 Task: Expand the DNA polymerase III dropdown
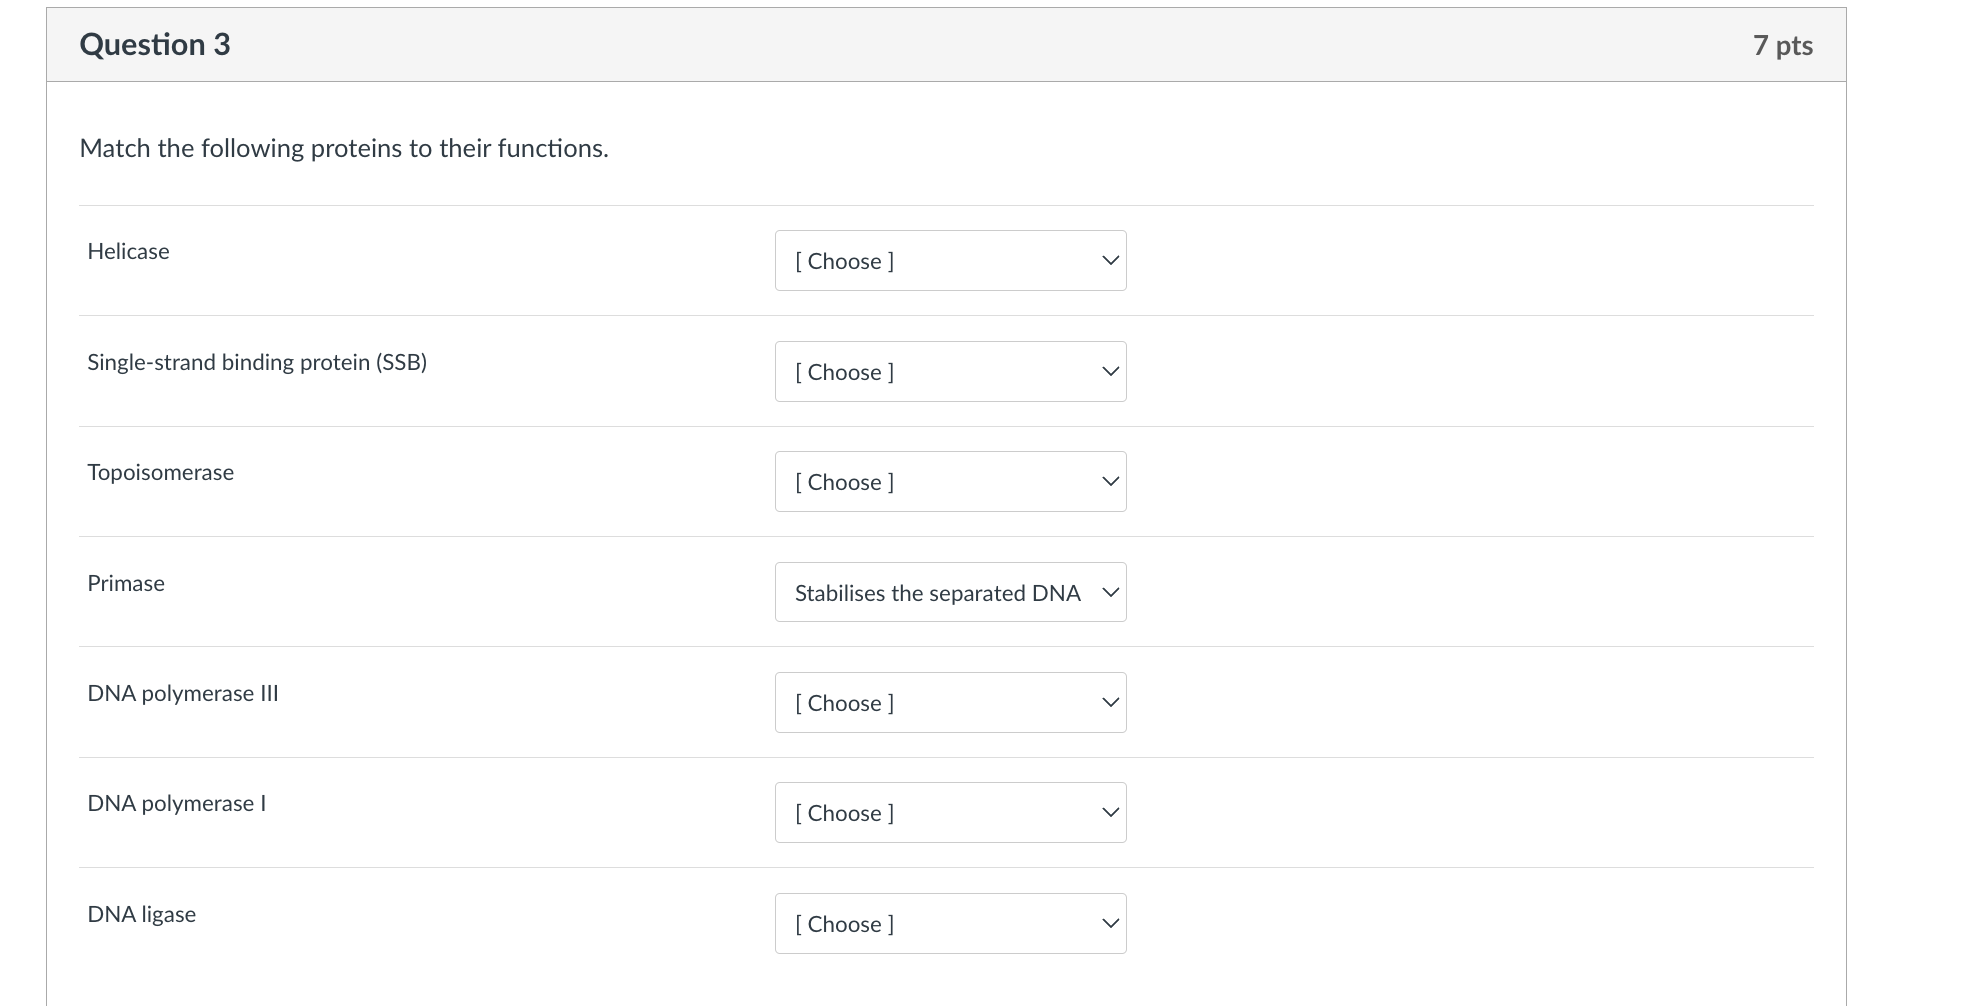click(949, 703)
